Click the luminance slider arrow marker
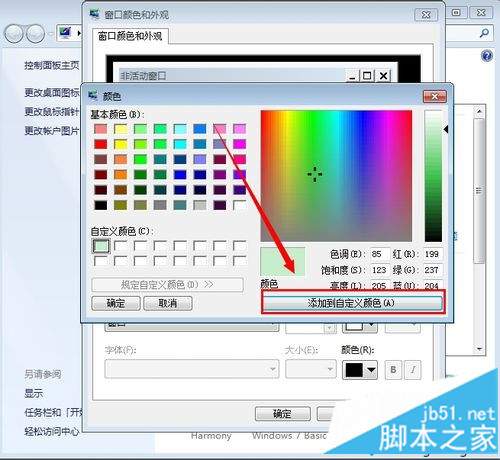 pos(446,130)
